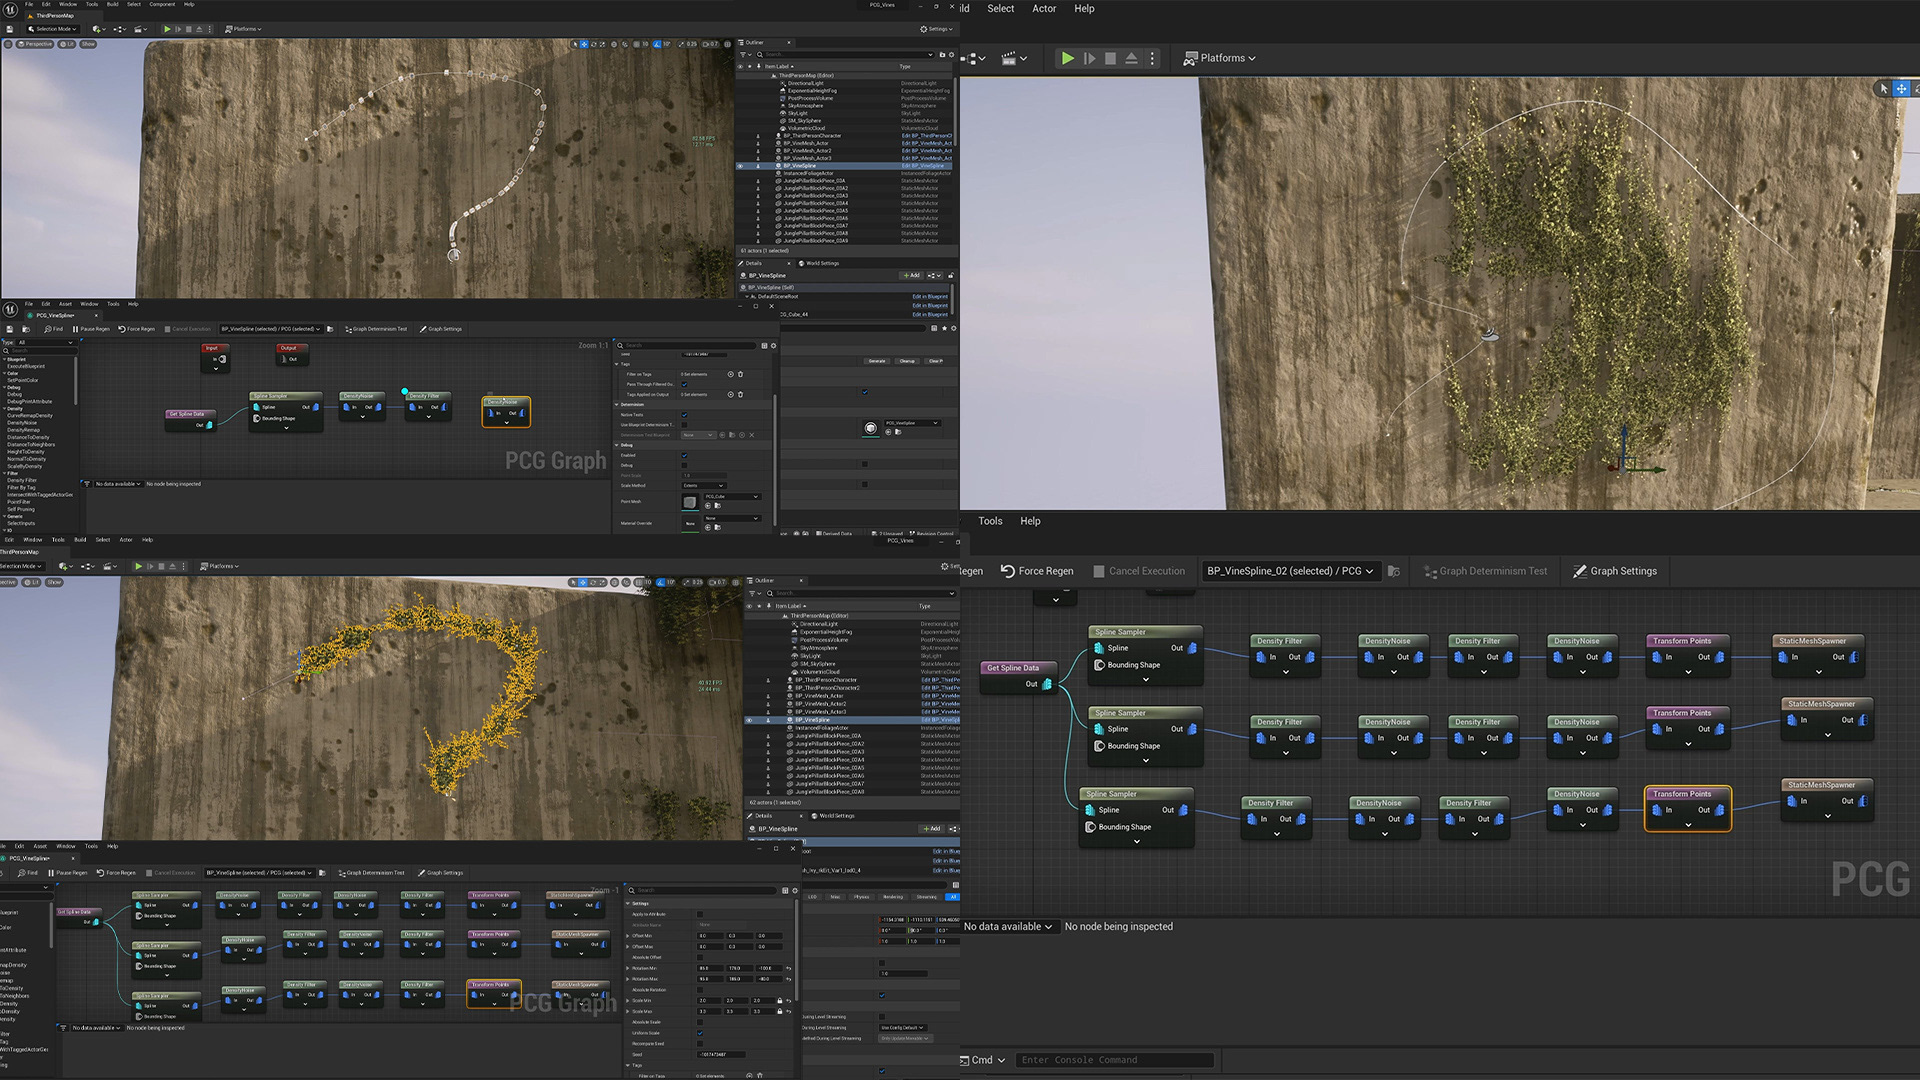Enable the Use Blueprint Determinism Test checkbox

click(684, 425)
